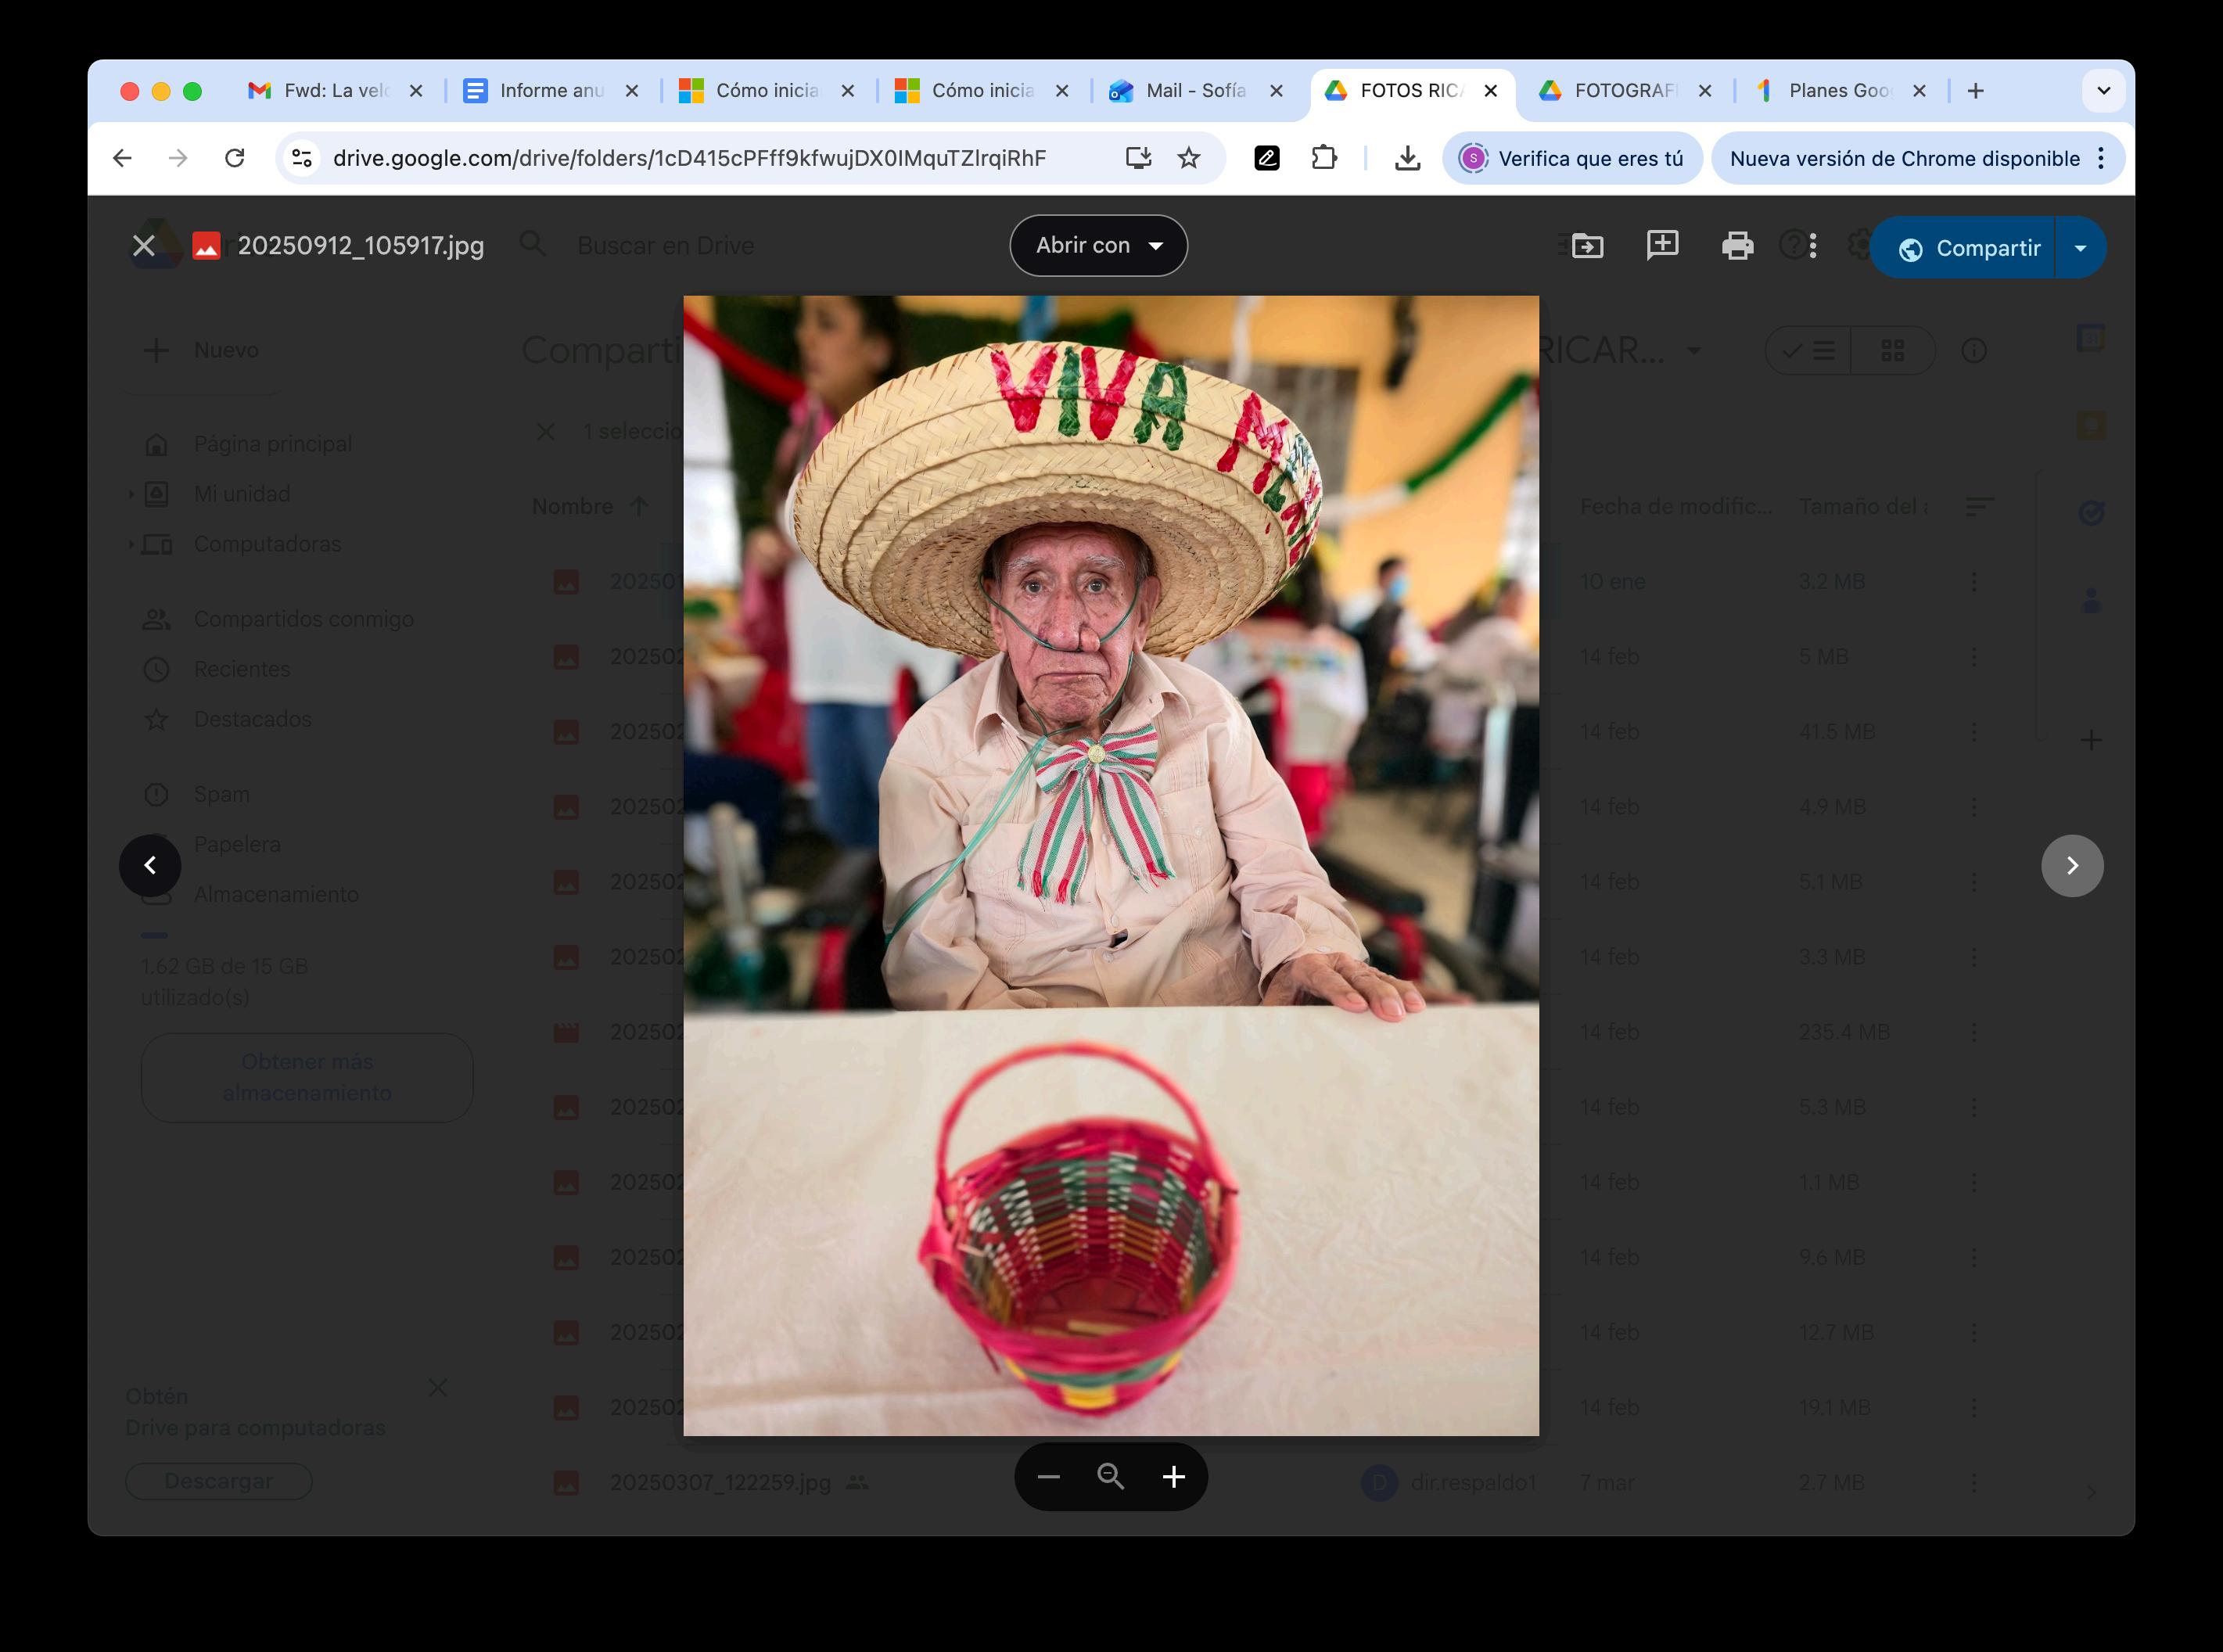Image resolution: width=2223 pixels, height=1652 pixels.
Task: Click the add comment icon
Action: pos(1662,245)
